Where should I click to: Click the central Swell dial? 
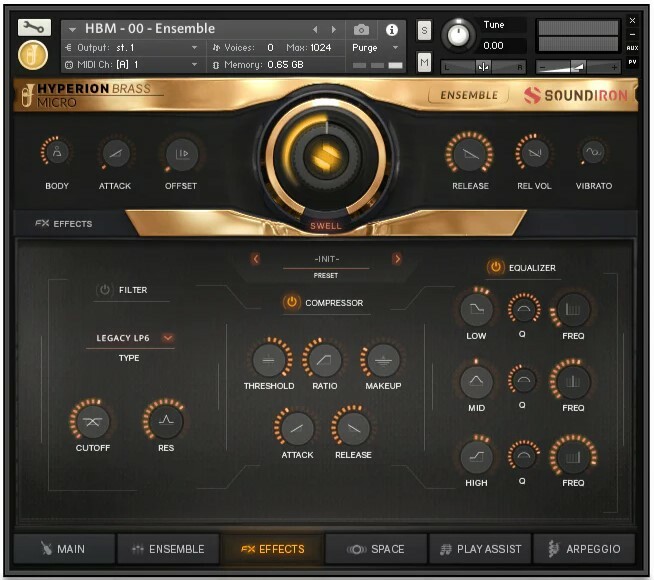click(x=326, y=158)
